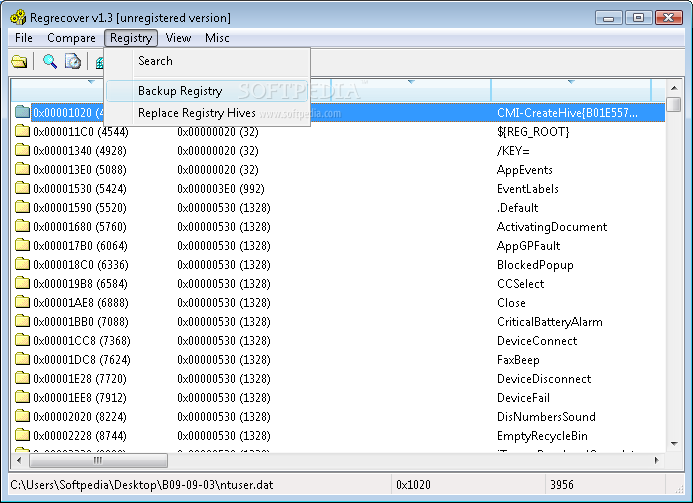
Task: Click folder icon of the selected 0x00001020 row
Action: pos(22,112)
